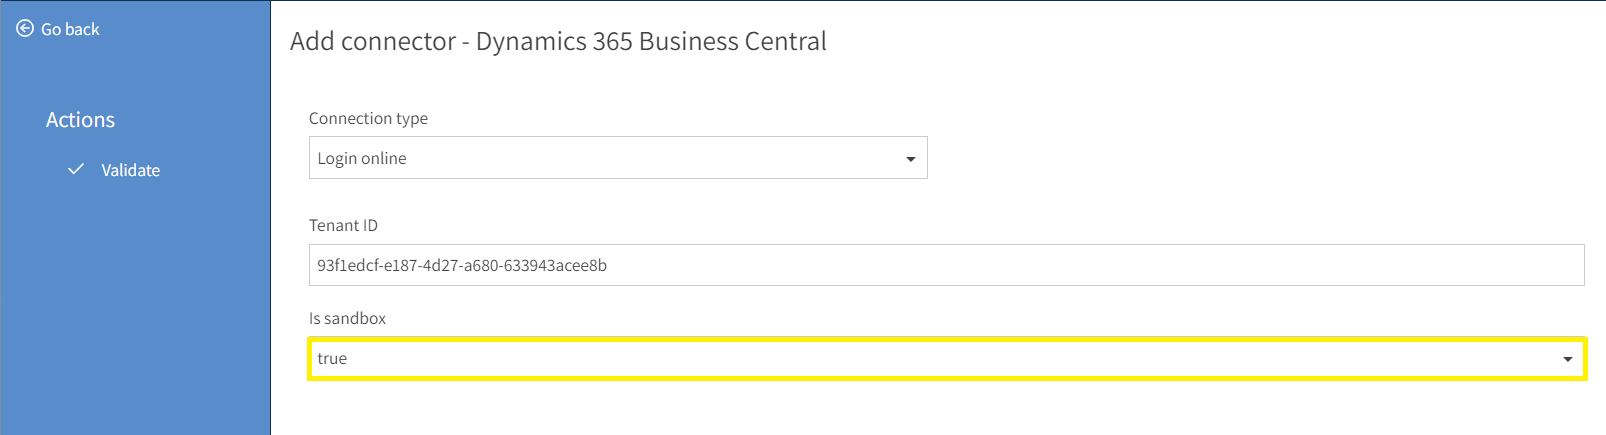Select the Login online combo box
Image resolution: width=1606 pixels, height=435 pixels.
[618, 158]
